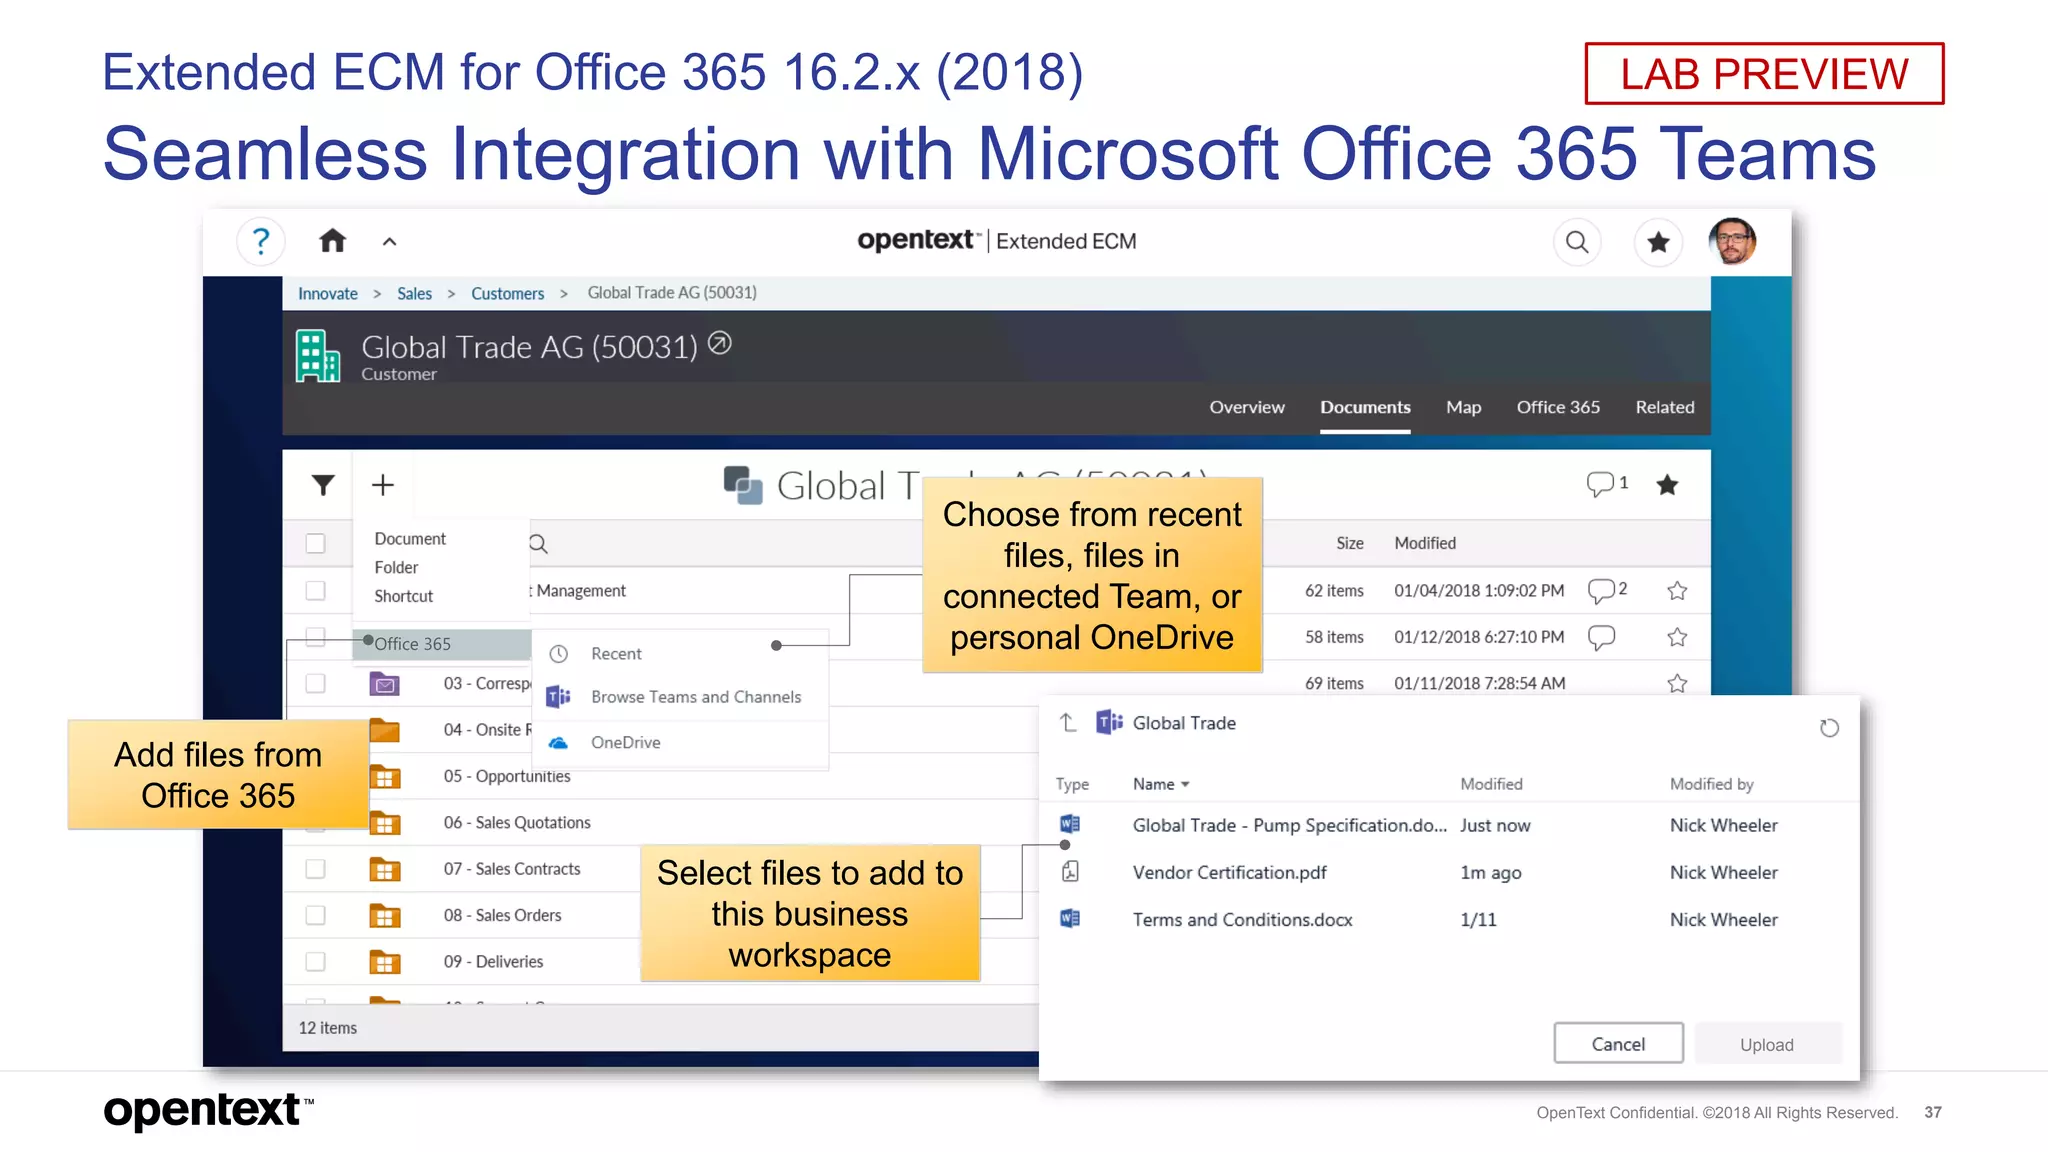Check the 07 - Sales Contracts box
This screenshot has height=1152, width=2048.
[315, 869]
